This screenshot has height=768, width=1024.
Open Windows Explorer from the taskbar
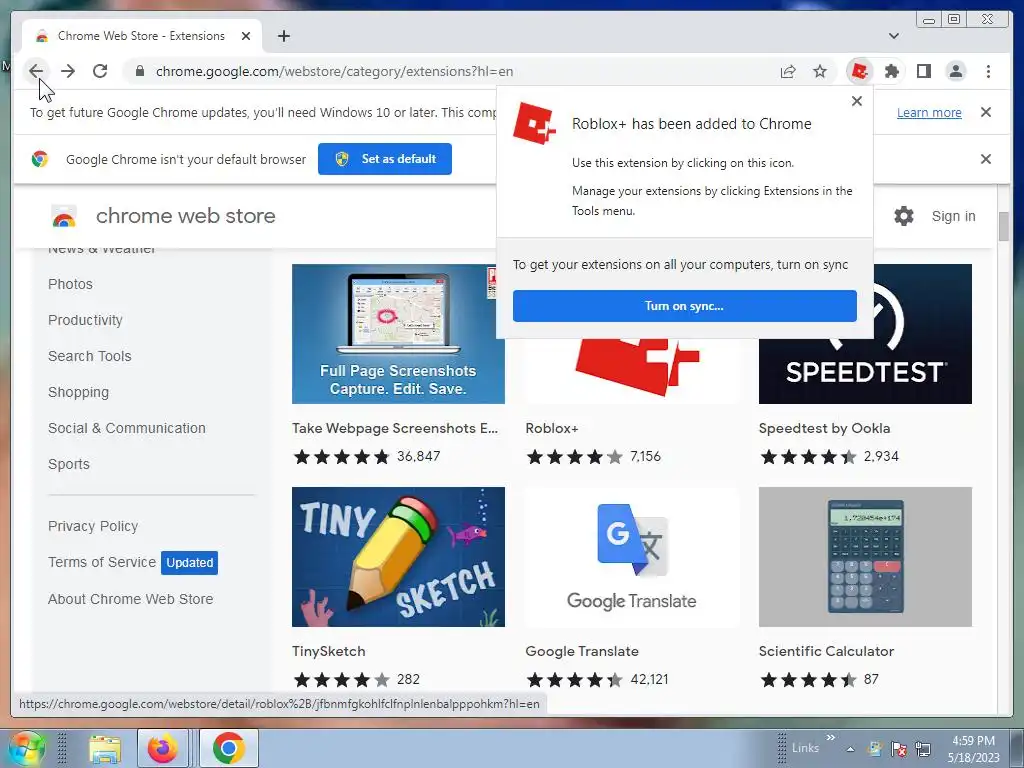tap(105, 748)
